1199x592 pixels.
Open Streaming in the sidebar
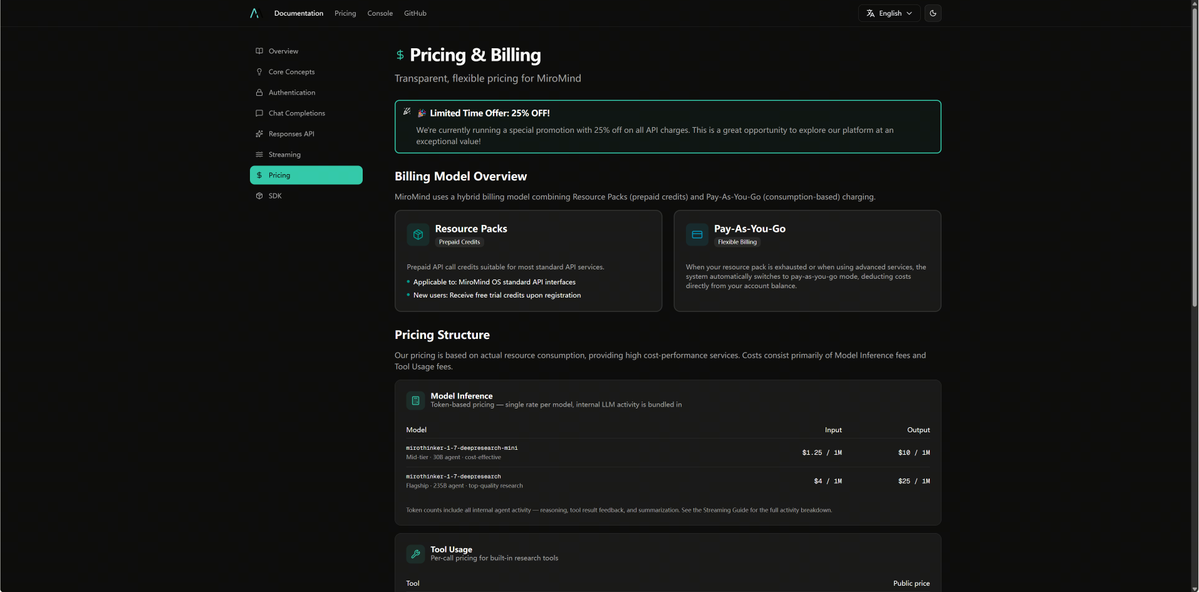306,155
